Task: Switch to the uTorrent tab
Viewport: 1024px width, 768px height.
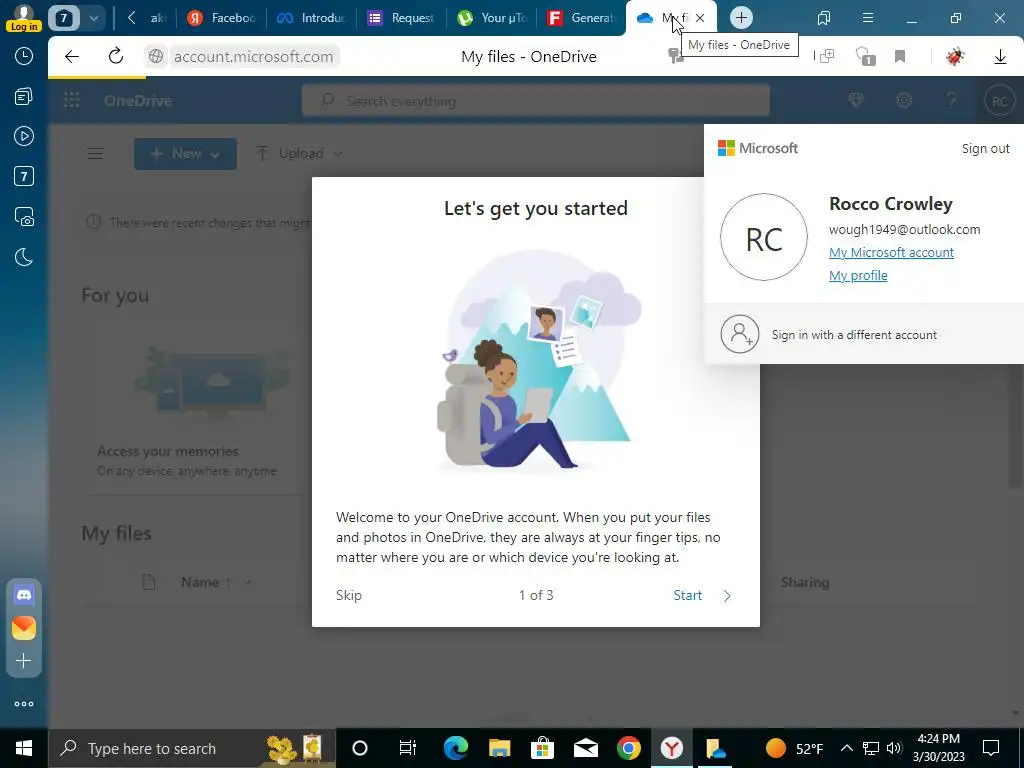Action: [492, 18]
